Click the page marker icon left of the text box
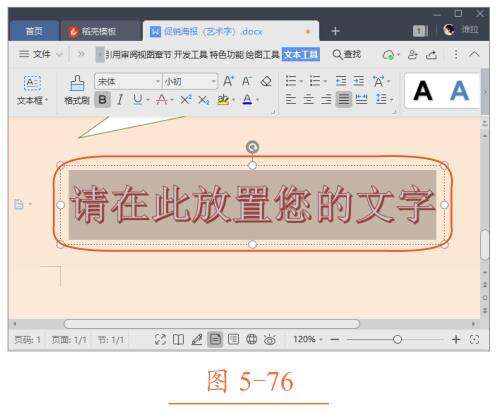This screenshot has height=411, width=498. [19, 204]
